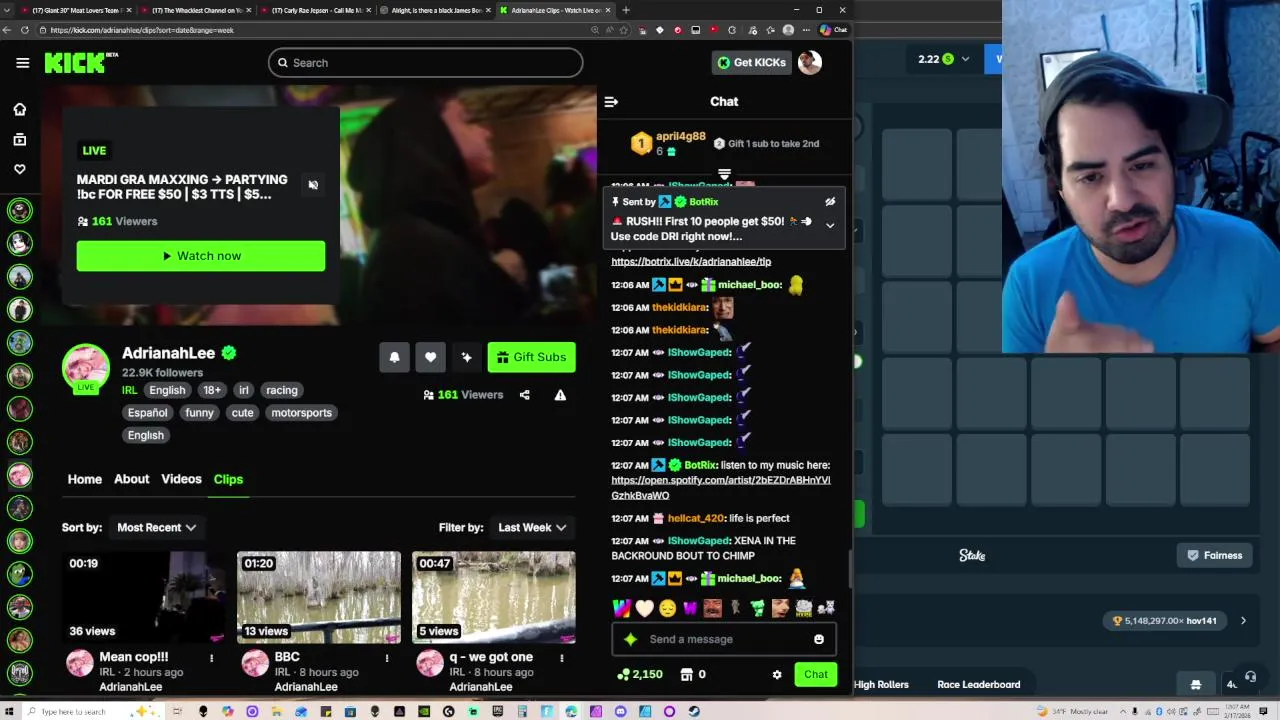
Task: Select High Rollers in Stake window
Action: tap(881, 685)
